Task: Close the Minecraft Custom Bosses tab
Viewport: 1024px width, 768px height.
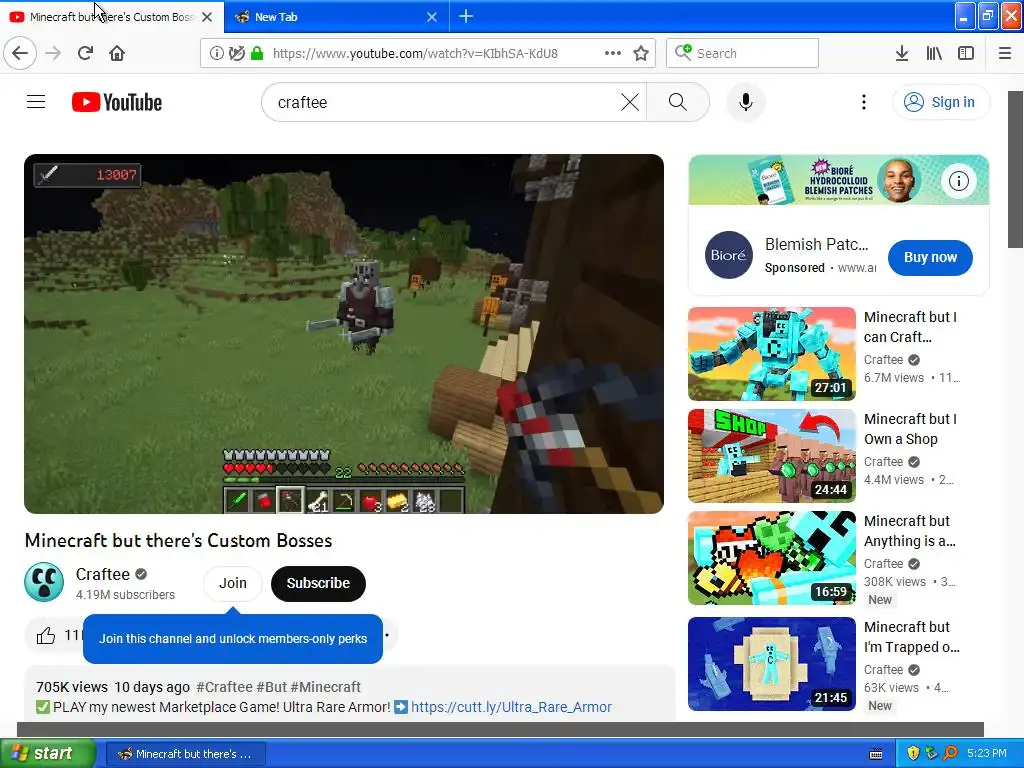Action: point(207,17)
